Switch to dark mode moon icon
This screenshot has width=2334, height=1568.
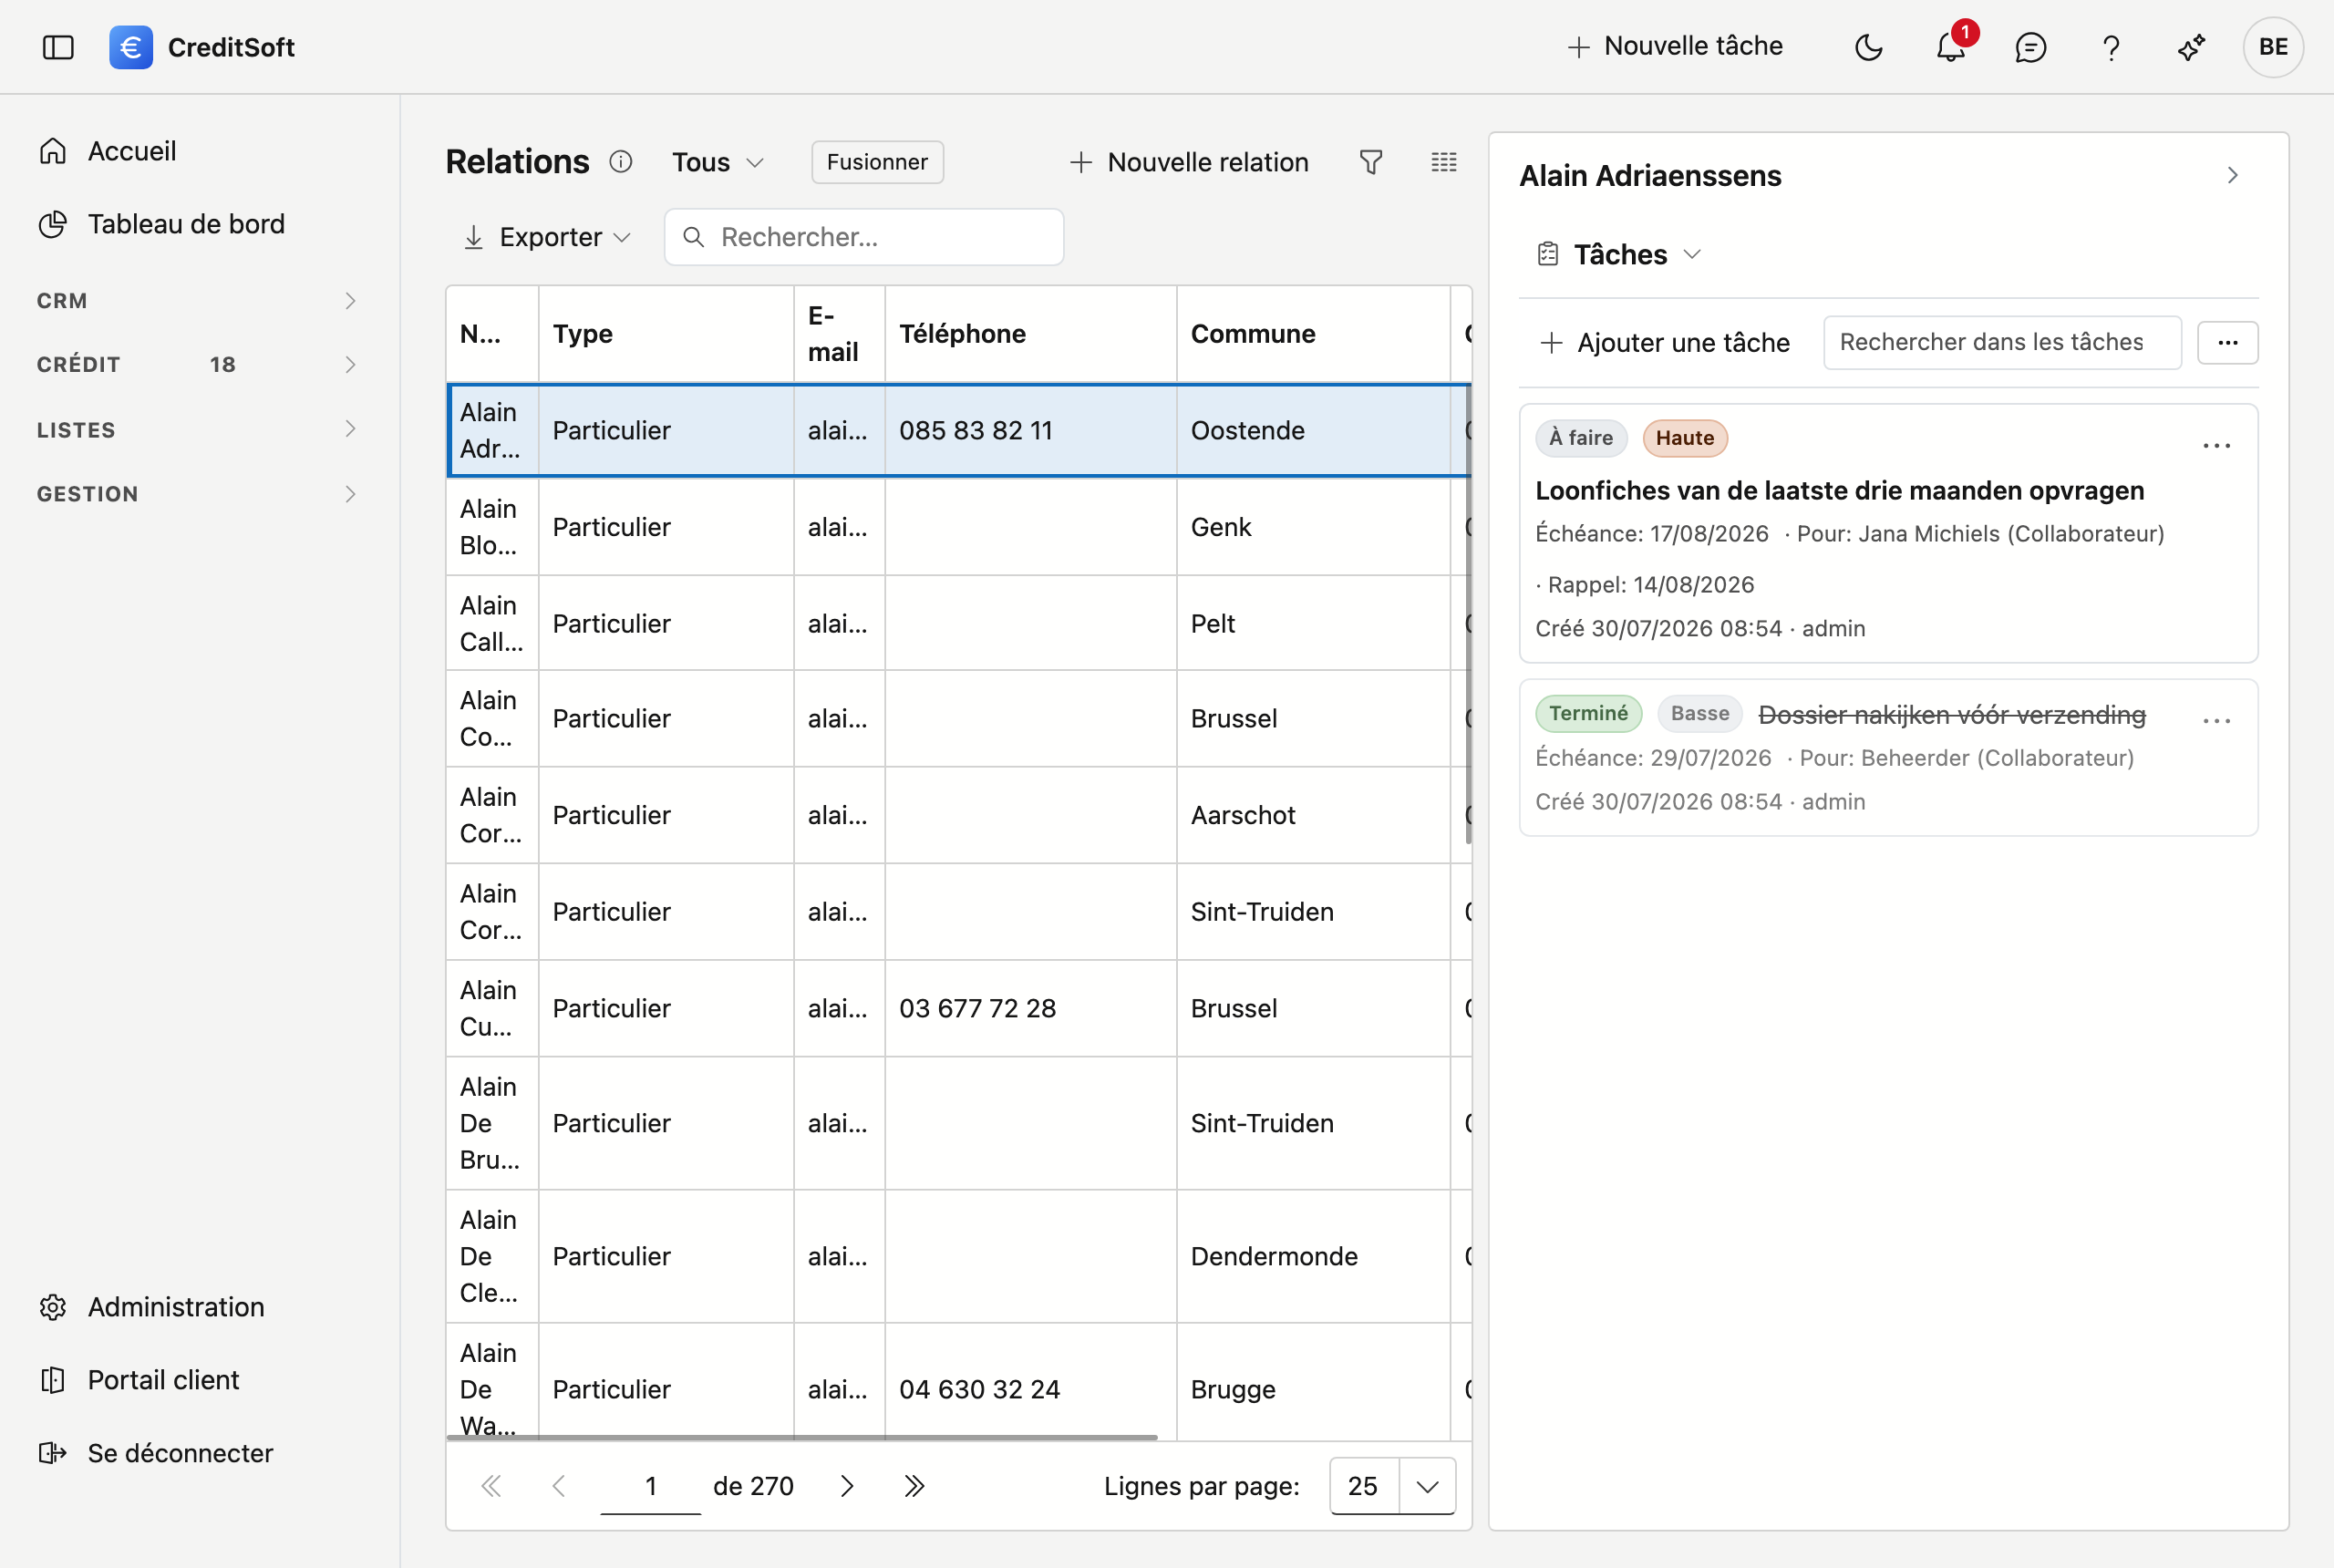(x=1868, y=47)
